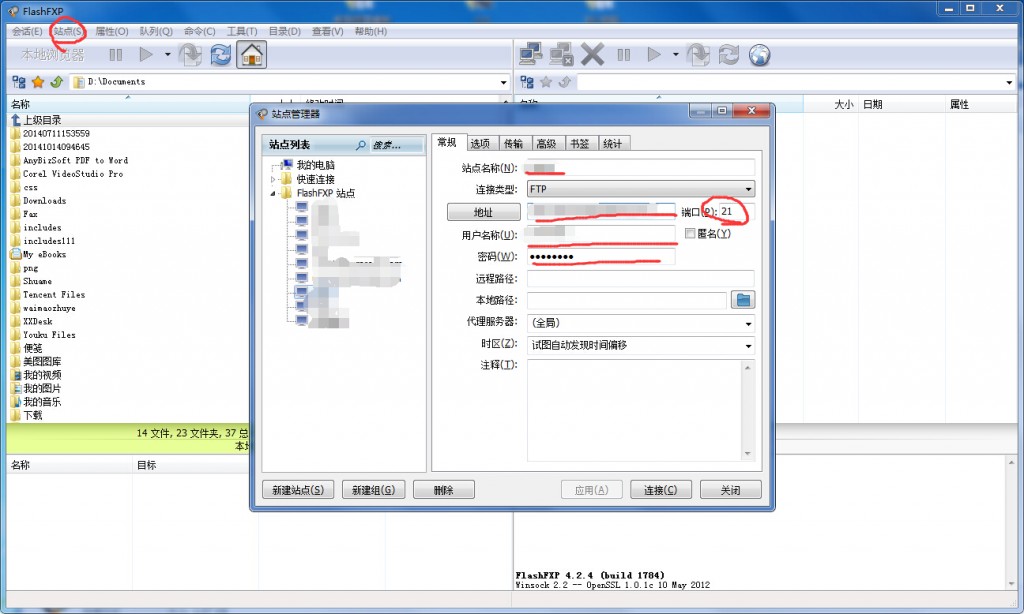Click the 远程路径 input field
Image resolution: width=1024 pixels, height=614 pixels.
[x=641, y=279]
